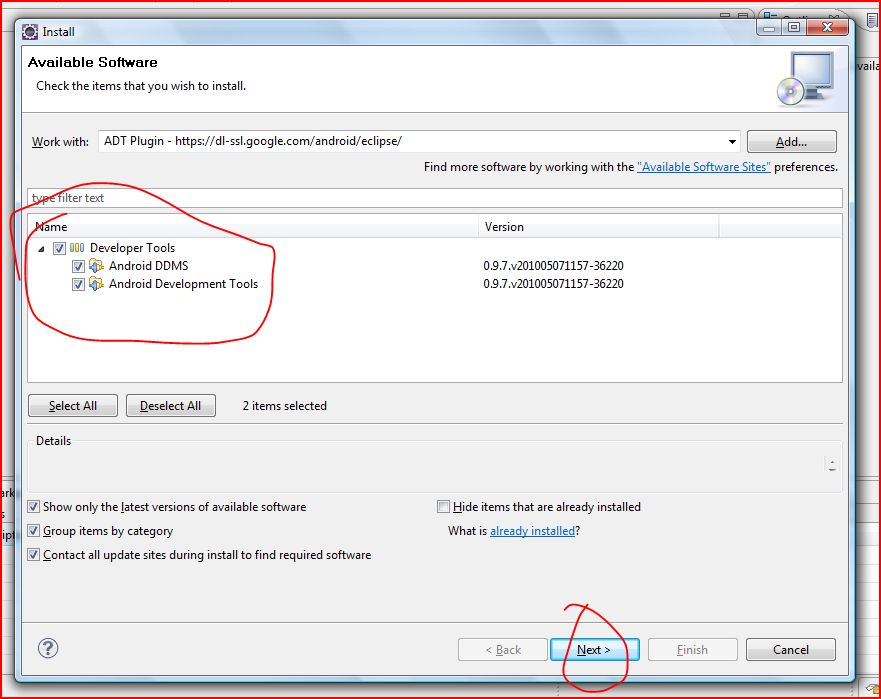Click the 2 items selected status text

(x=284, y=406)
